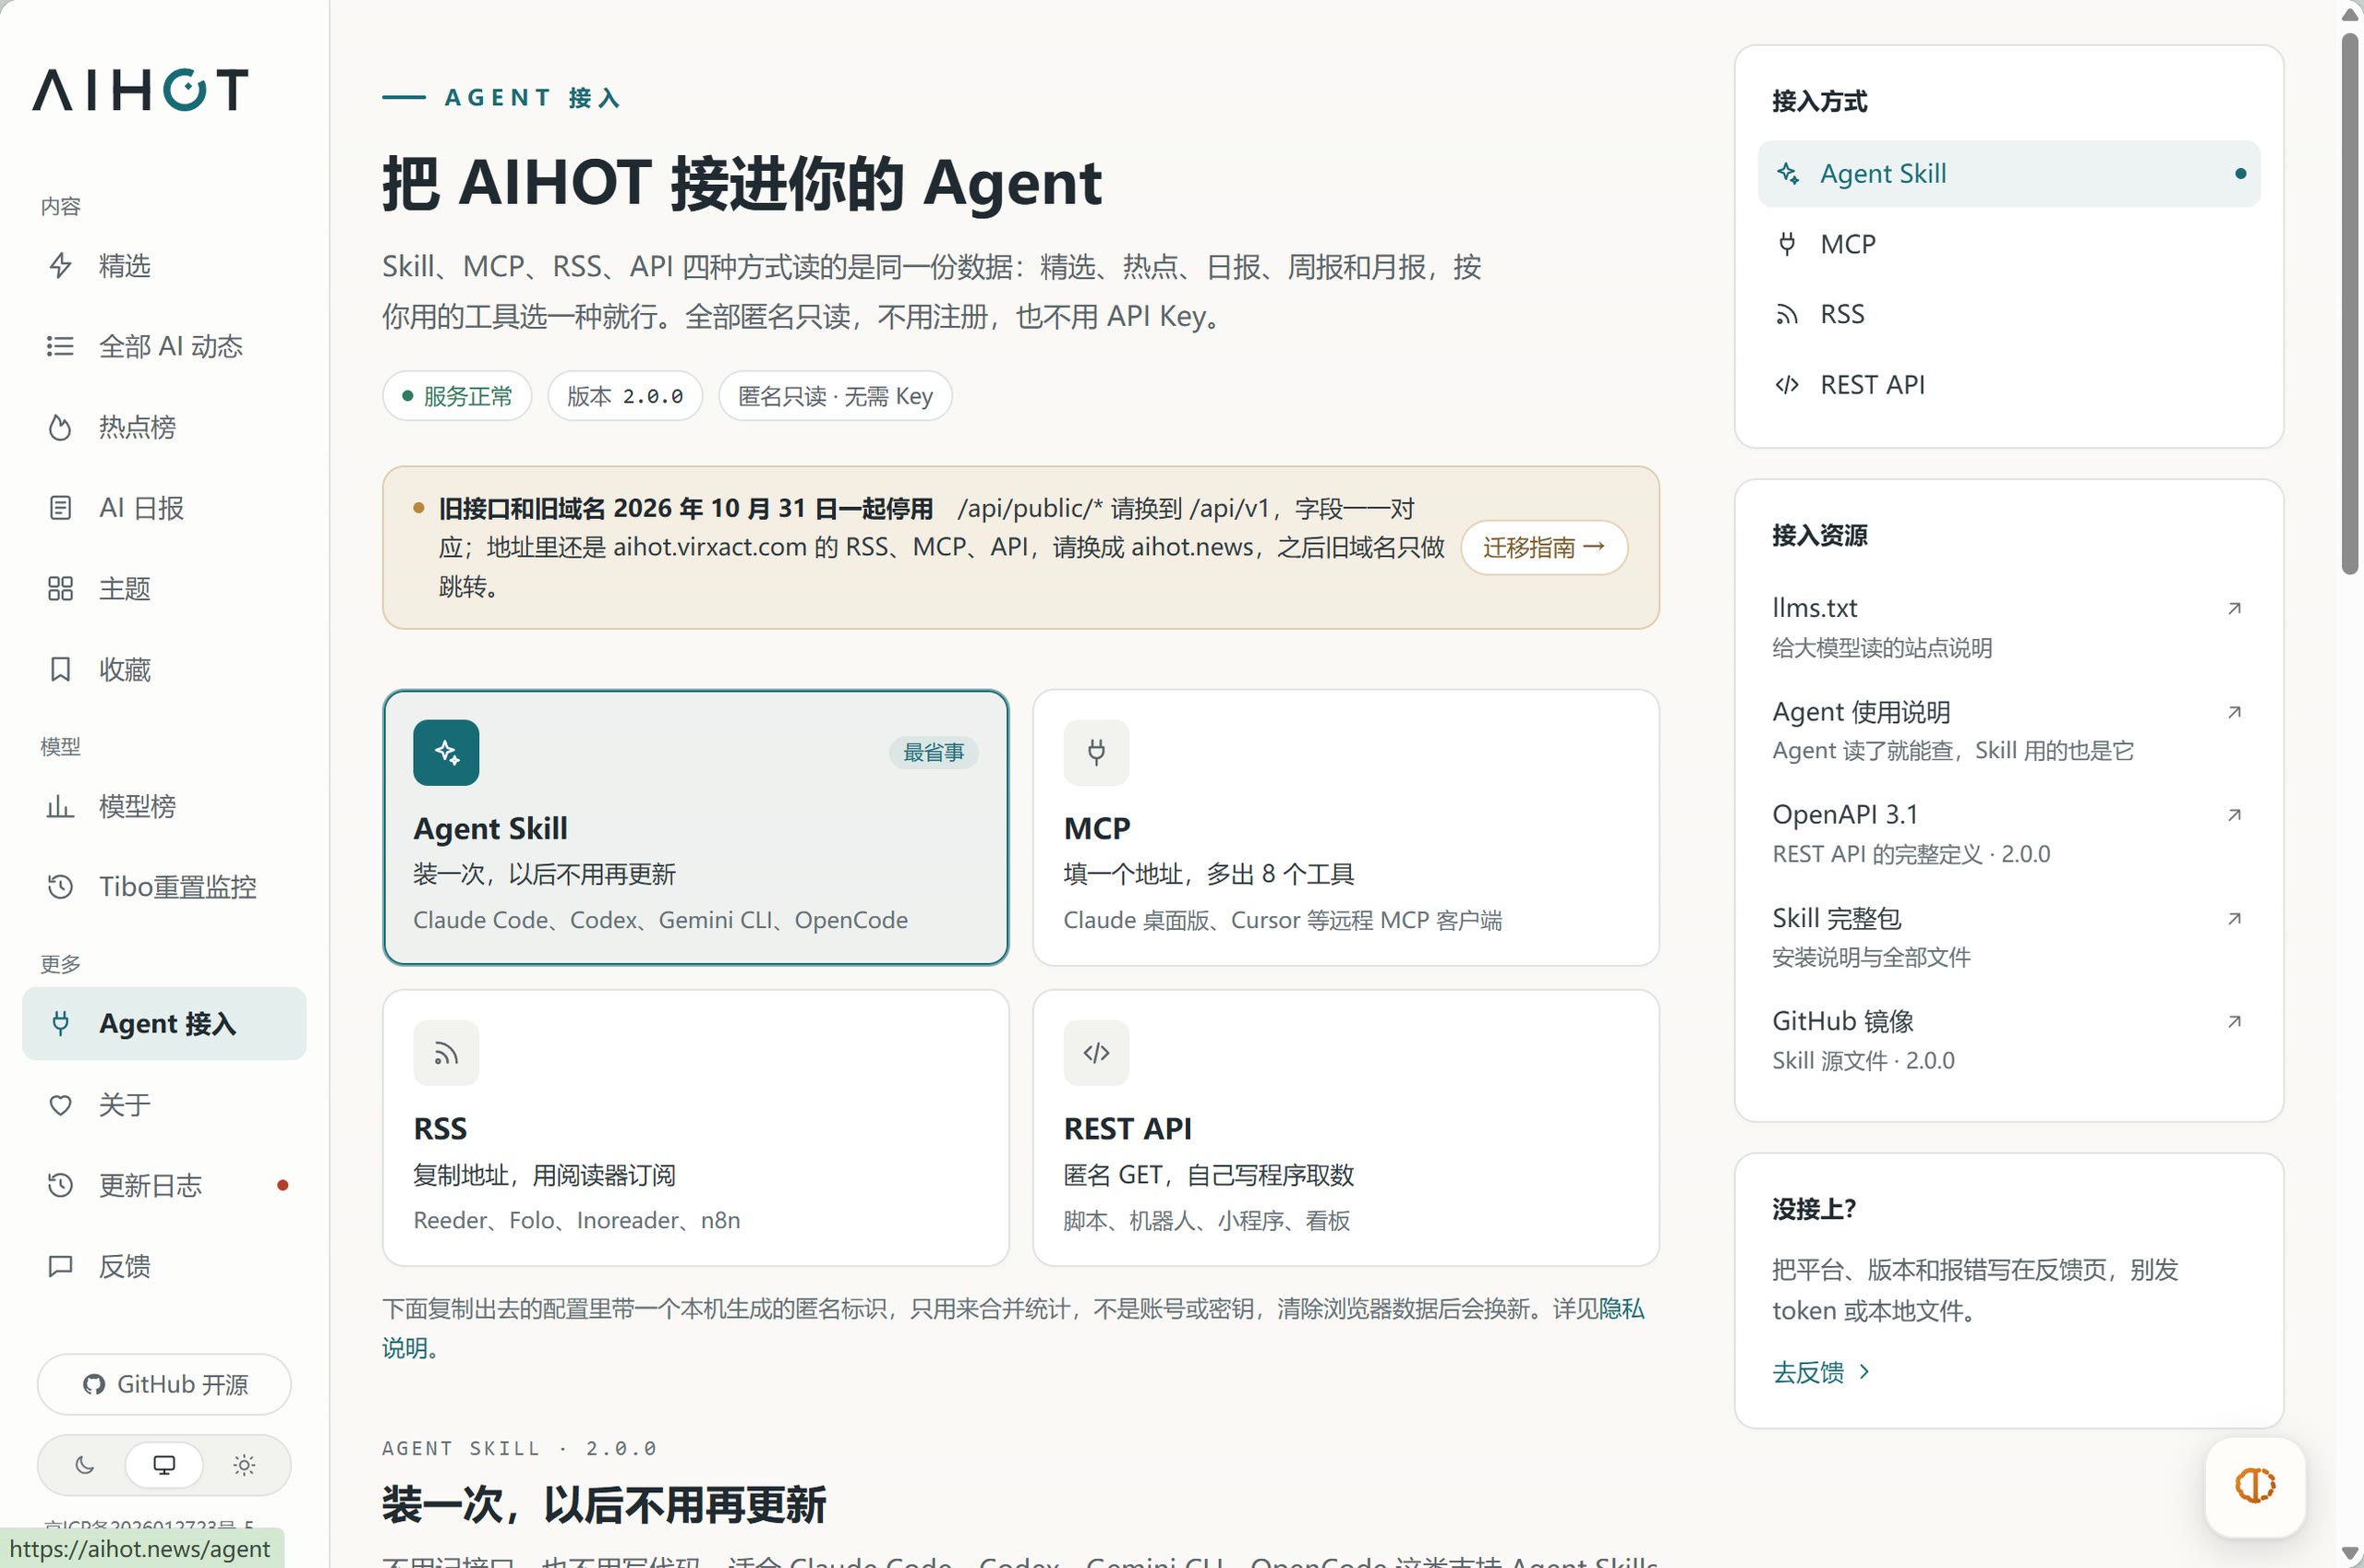Open the bar-chart 模型榜 icon
Viewport: 2364px width, 1568px height.
[x=60, y=806]
